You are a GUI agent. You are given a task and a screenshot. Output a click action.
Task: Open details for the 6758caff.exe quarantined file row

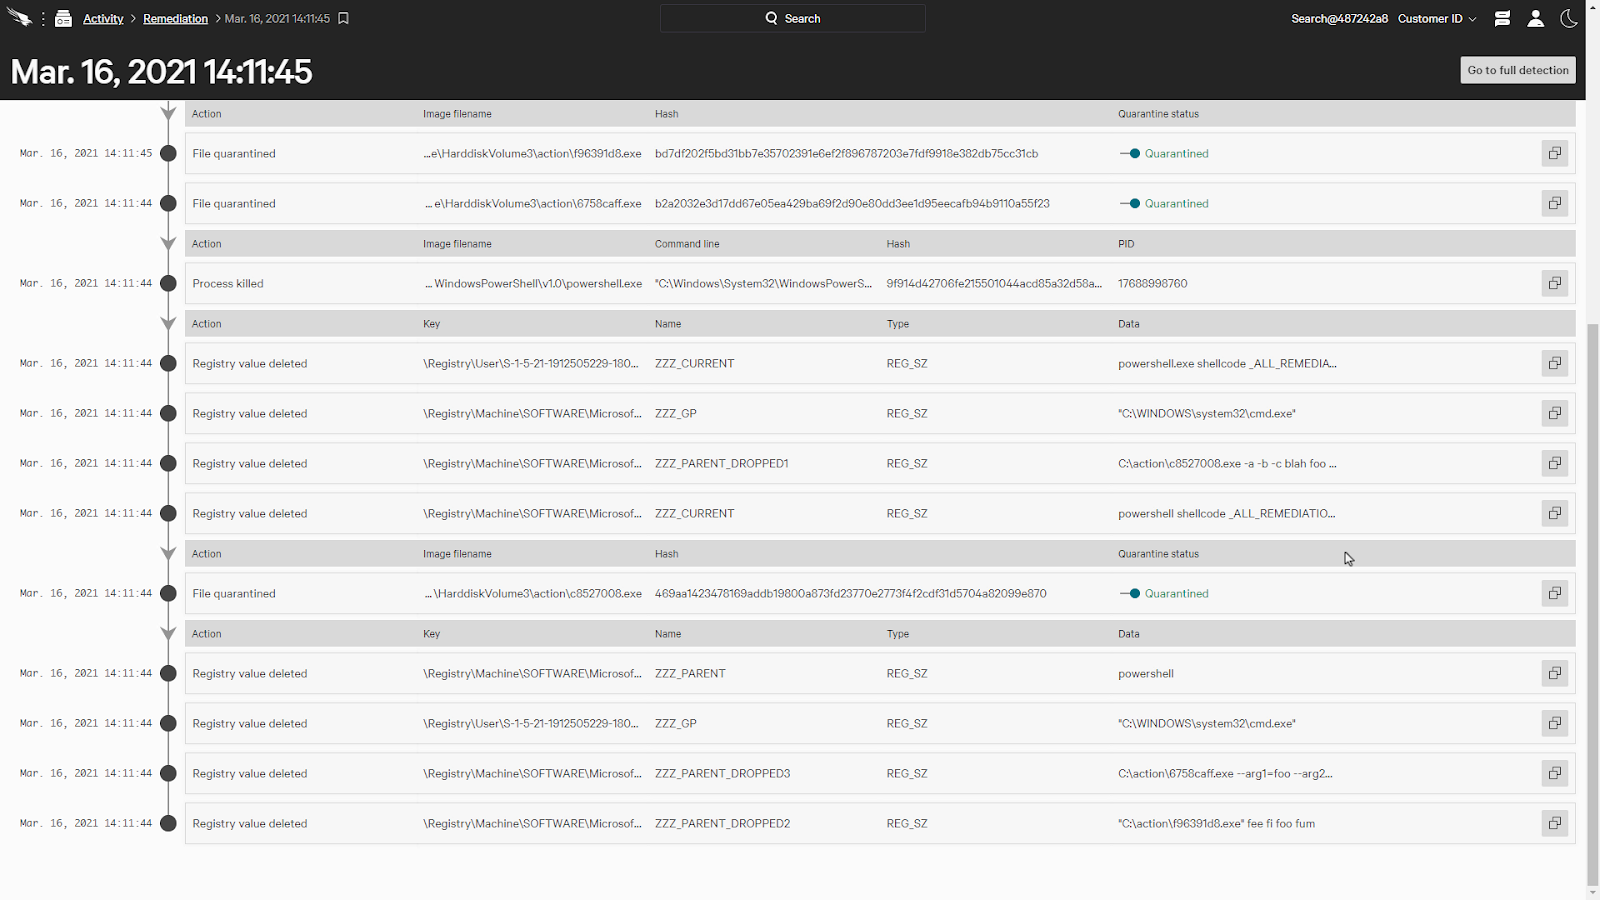click(1555, 203)
